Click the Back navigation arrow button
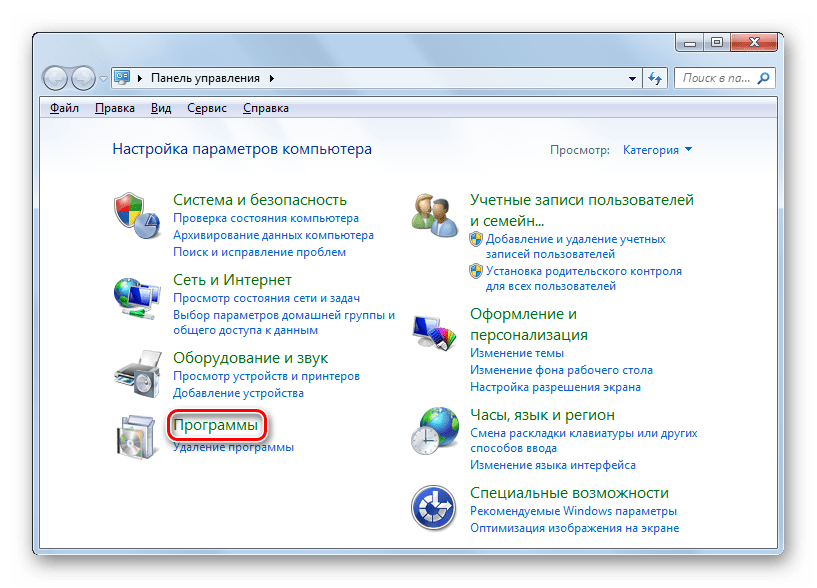This screenshot has width=817, height=588. click(x=55, y=79)
